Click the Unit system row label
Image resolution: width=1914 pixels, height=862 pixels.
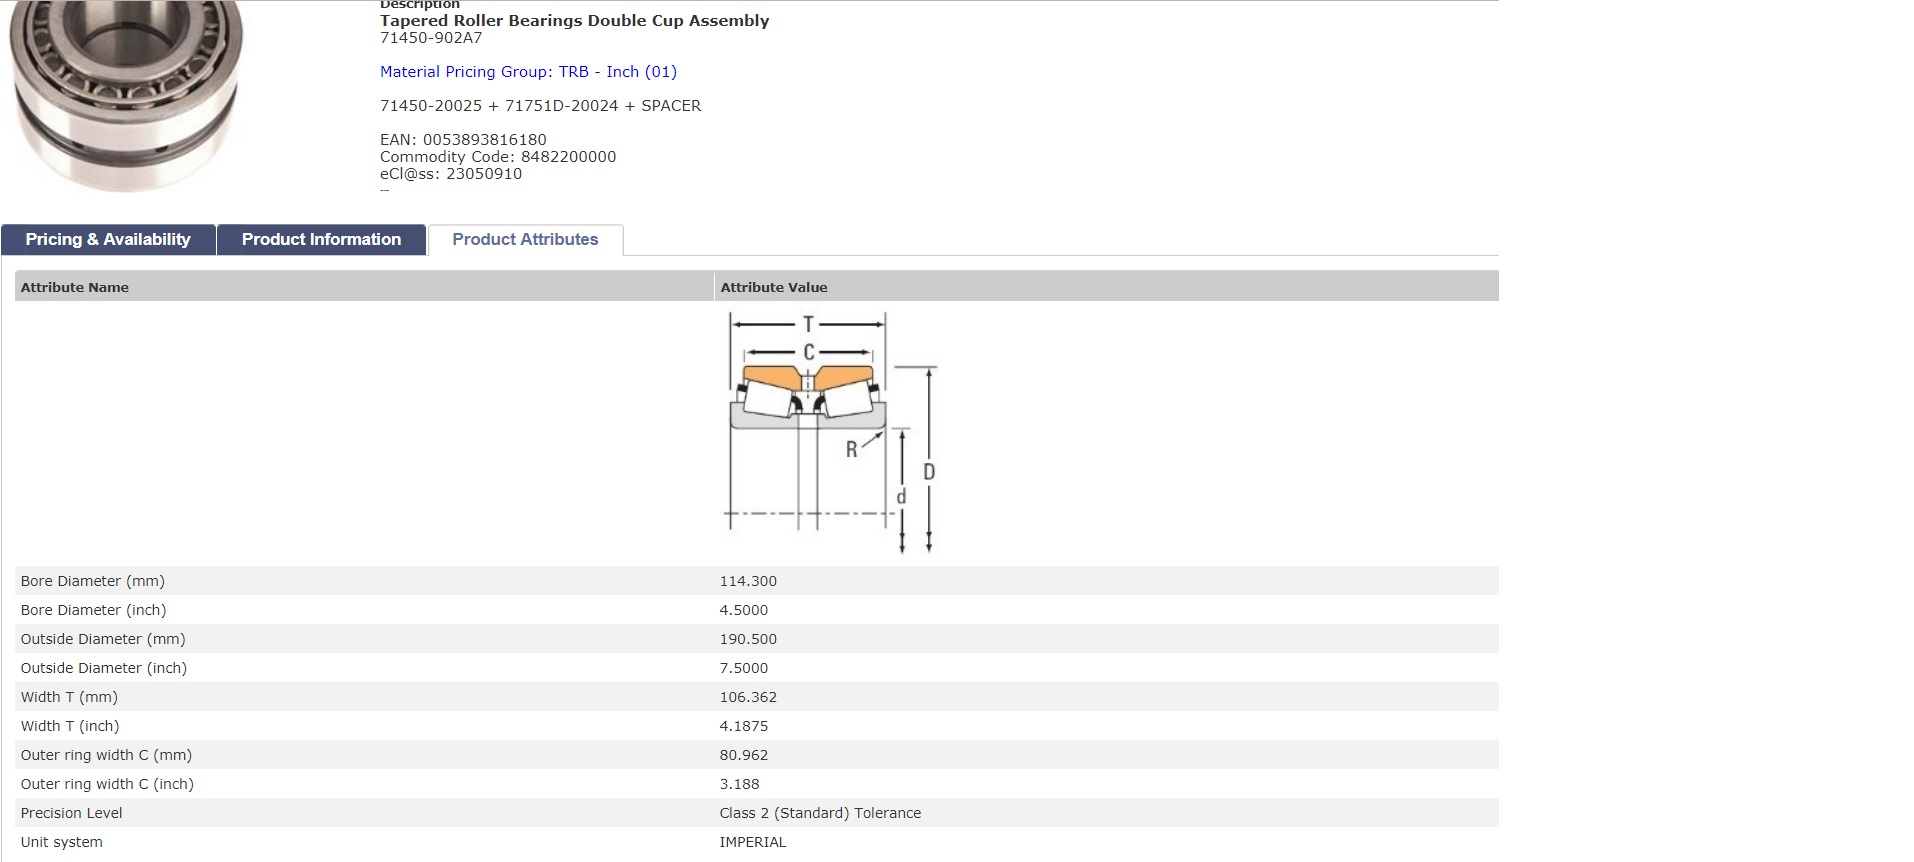coord(62,842)
